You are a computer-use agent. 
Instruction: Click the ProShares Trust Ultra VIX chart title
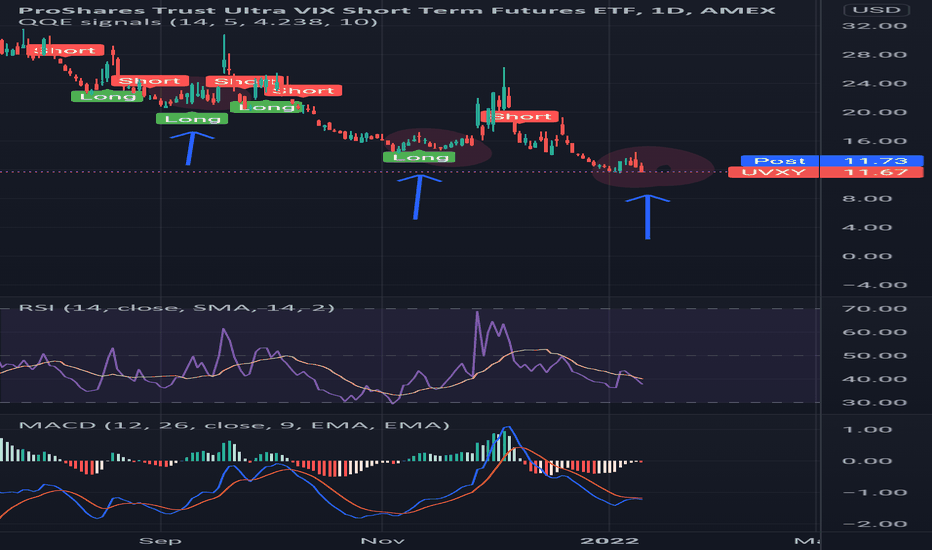(396, 10)
